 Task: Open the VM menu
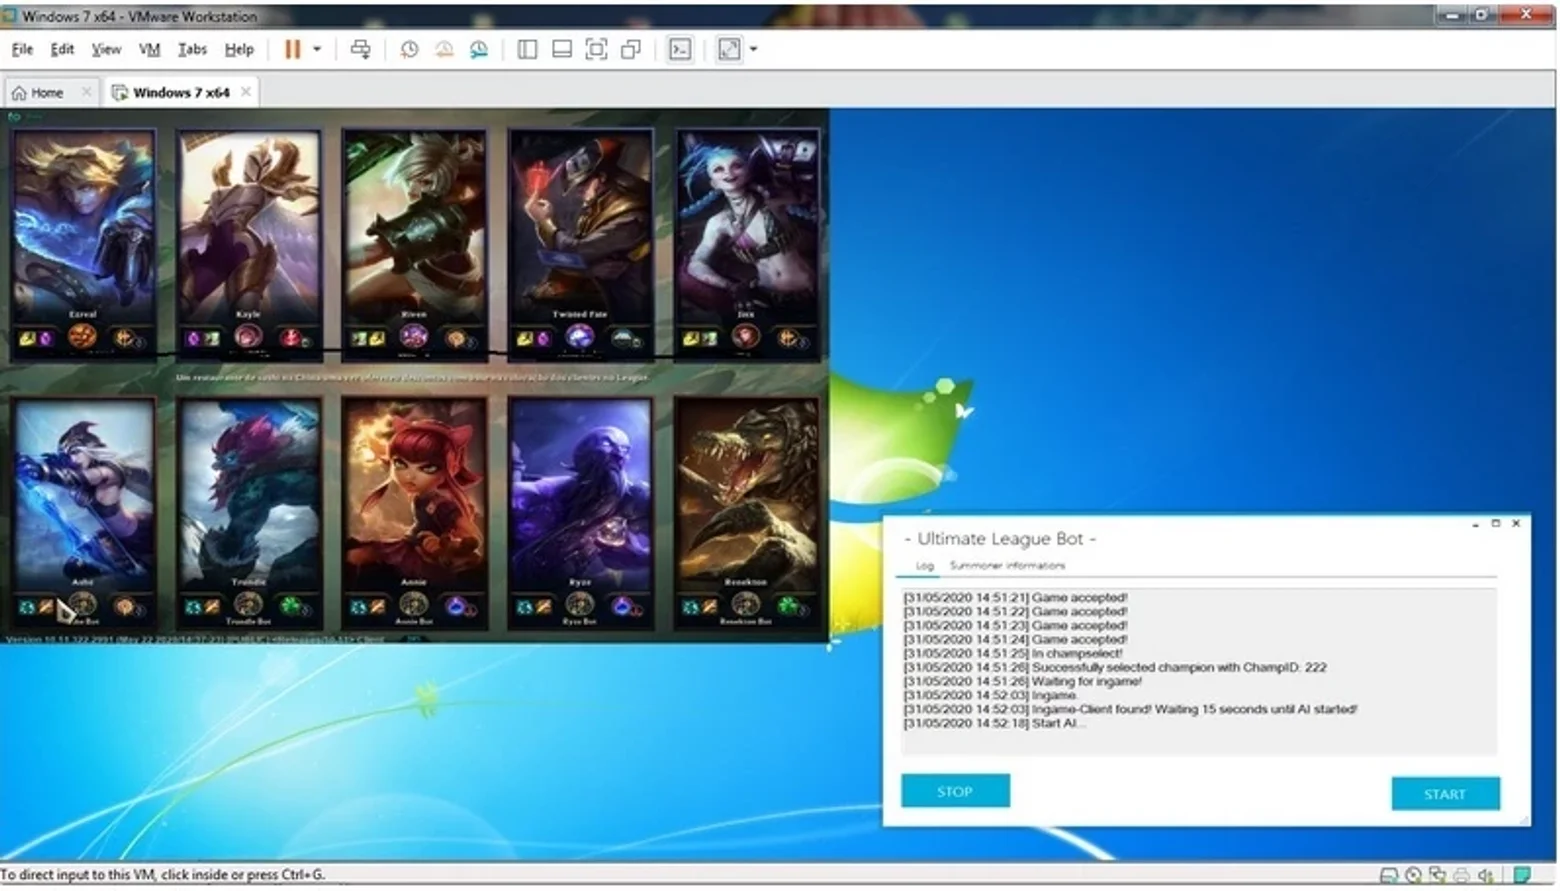tap(149, 49)
